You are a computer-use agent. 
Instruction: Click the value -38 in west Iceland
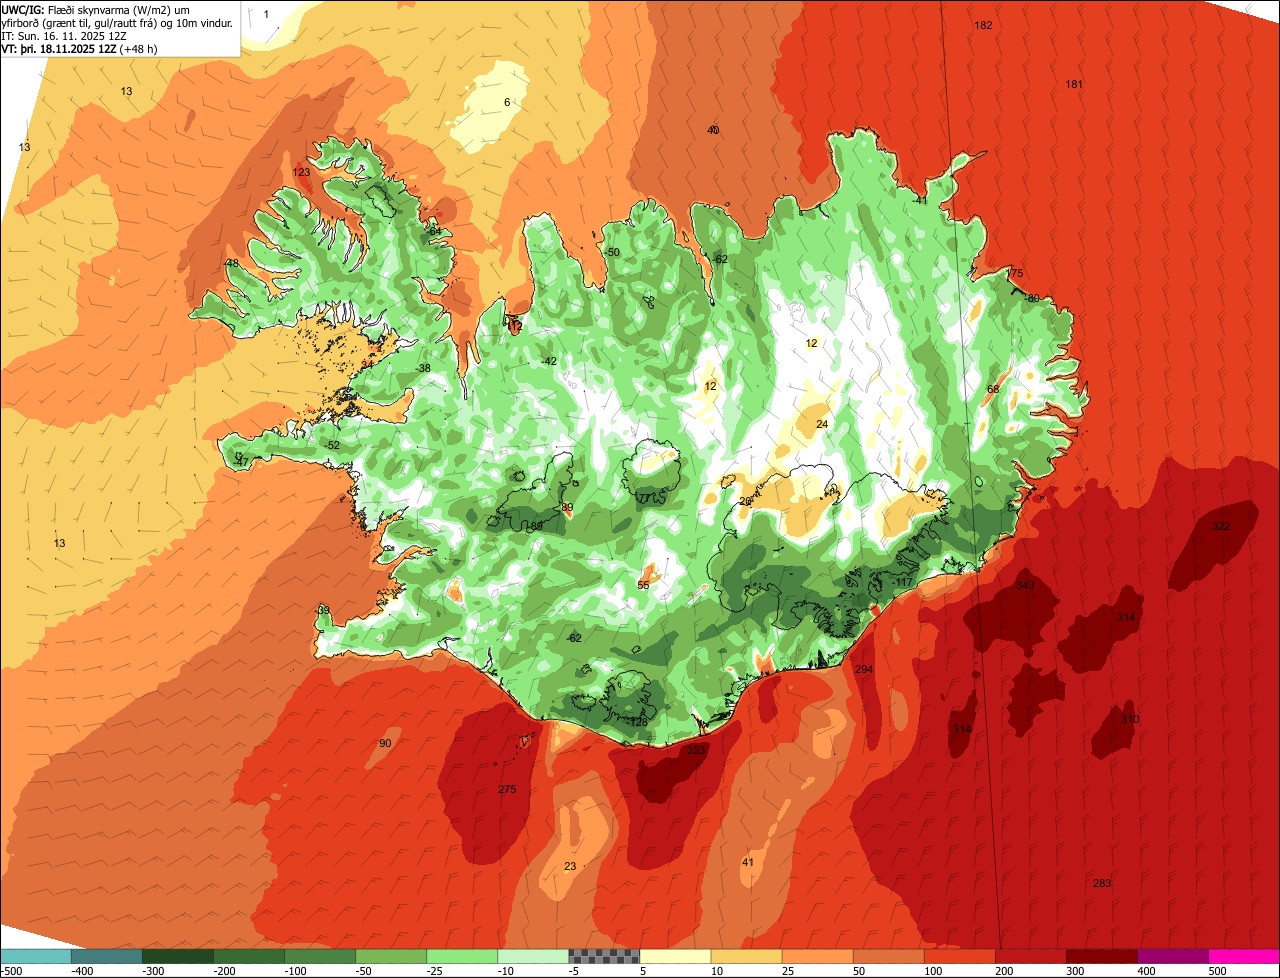coord(423,368)
